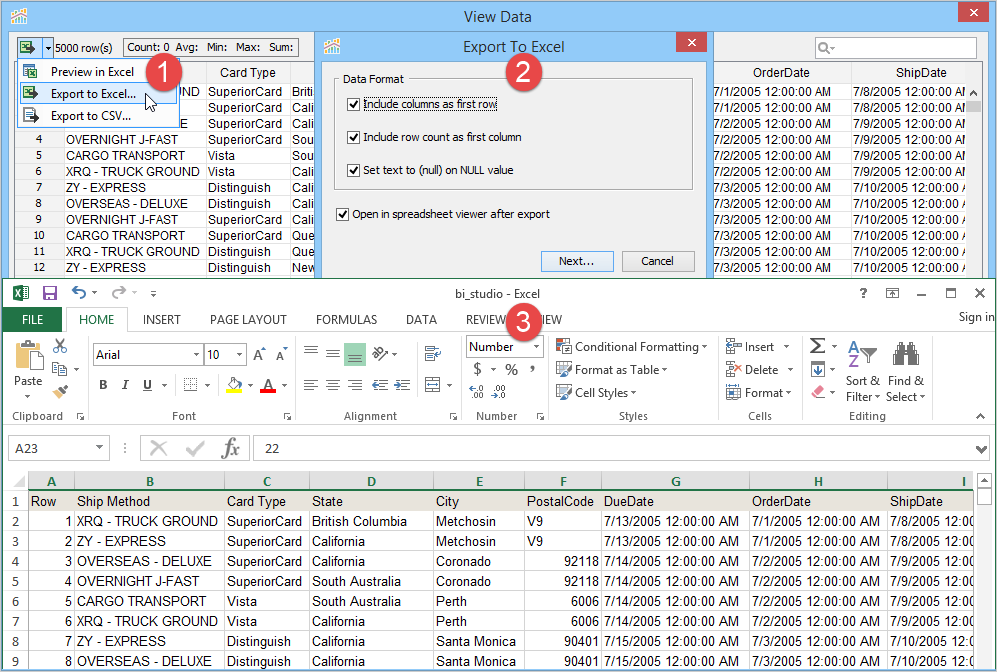997x672 pixels.
Task: Open the FILE tab
Action: (32, 320)
